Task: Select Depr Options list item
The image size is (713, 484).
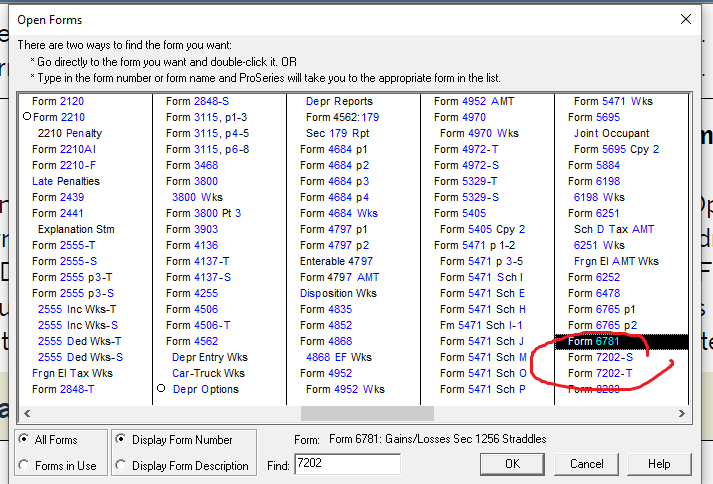Action: click(x=205, y=389)
